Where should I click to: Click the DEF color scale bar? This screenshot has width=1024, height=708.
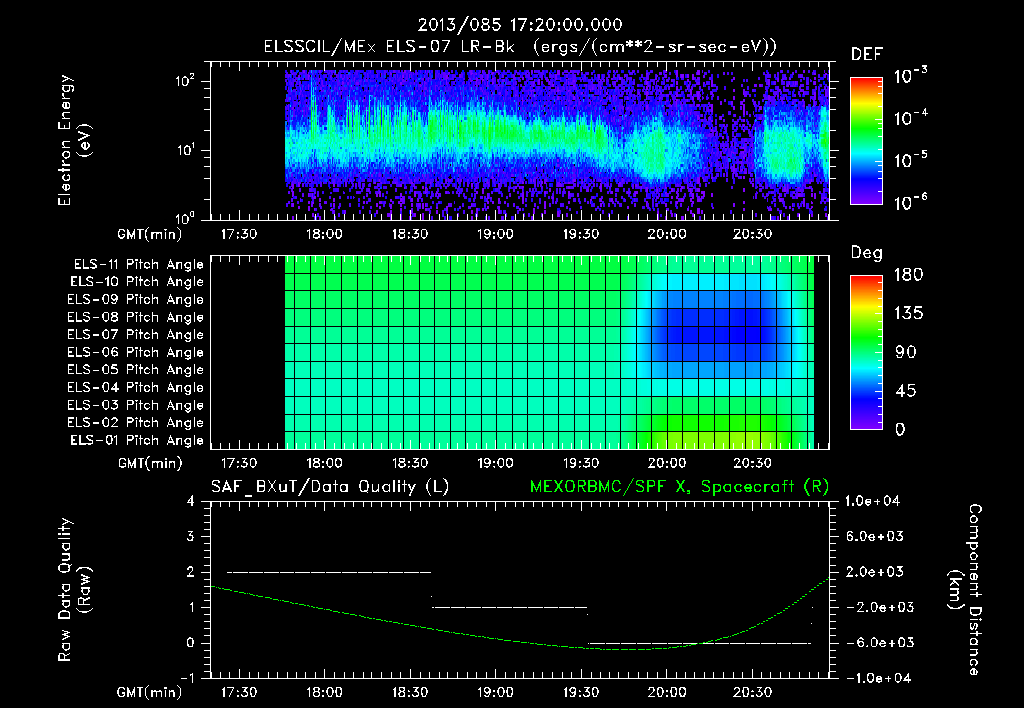point(866,141)
